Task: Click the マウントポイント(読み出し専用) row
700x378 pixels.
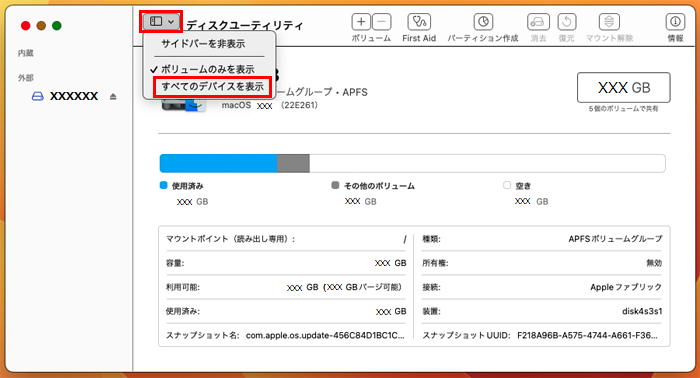Action: pyautogui.click(x=286, y=239)
